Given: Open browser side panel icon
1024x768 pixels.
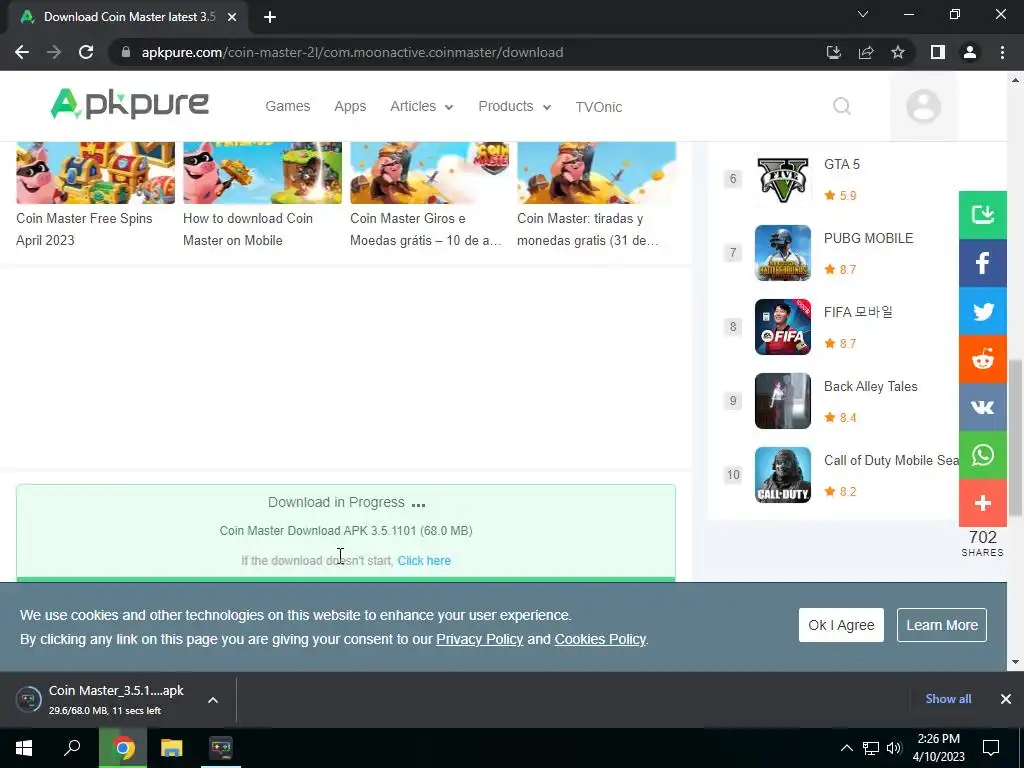Looking at the screenshot, I should [938, 52].
